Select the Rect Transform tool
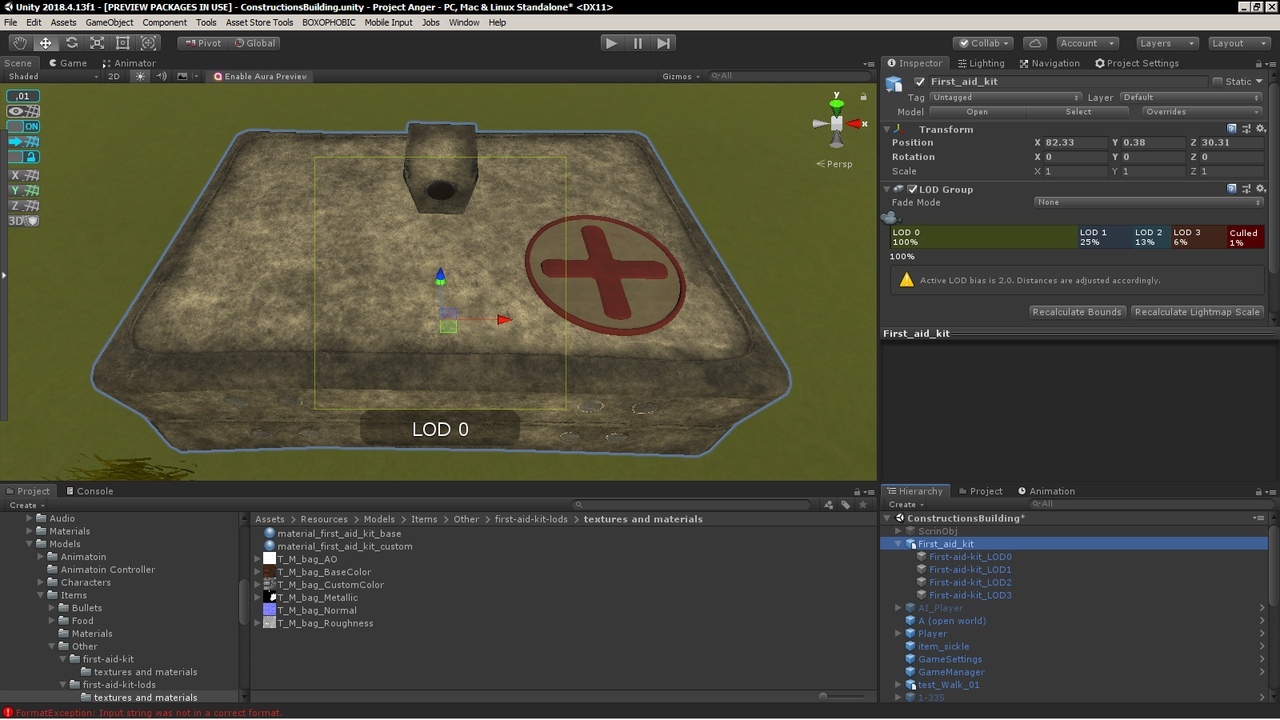This screenshot has height=720, width=1280. 123,43
